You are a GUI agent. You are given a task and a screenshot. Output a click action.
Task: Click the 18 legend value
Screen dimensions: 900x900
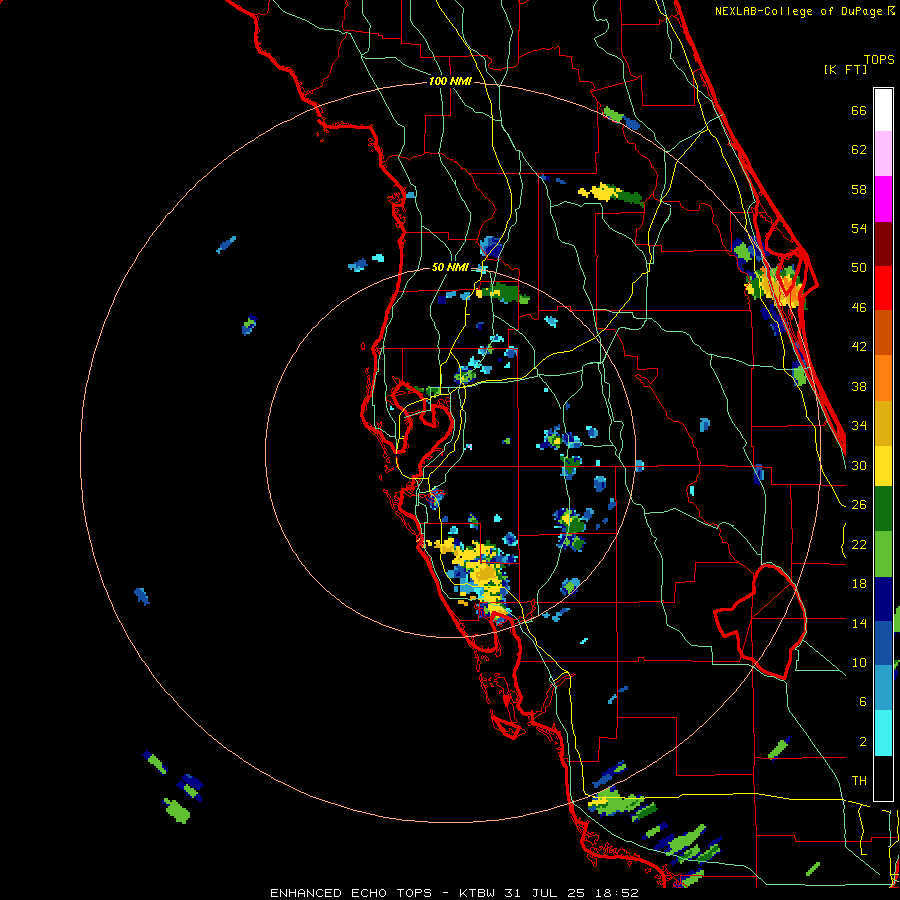(x=859, y=583)
